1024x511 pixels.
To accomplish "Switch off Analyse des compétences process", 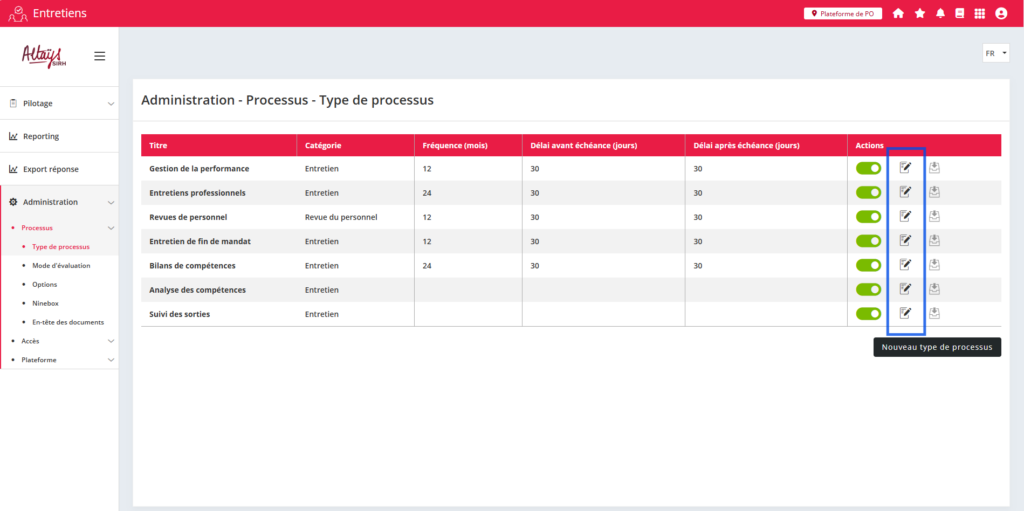I will pyautogui.click(x=868, y=289).
